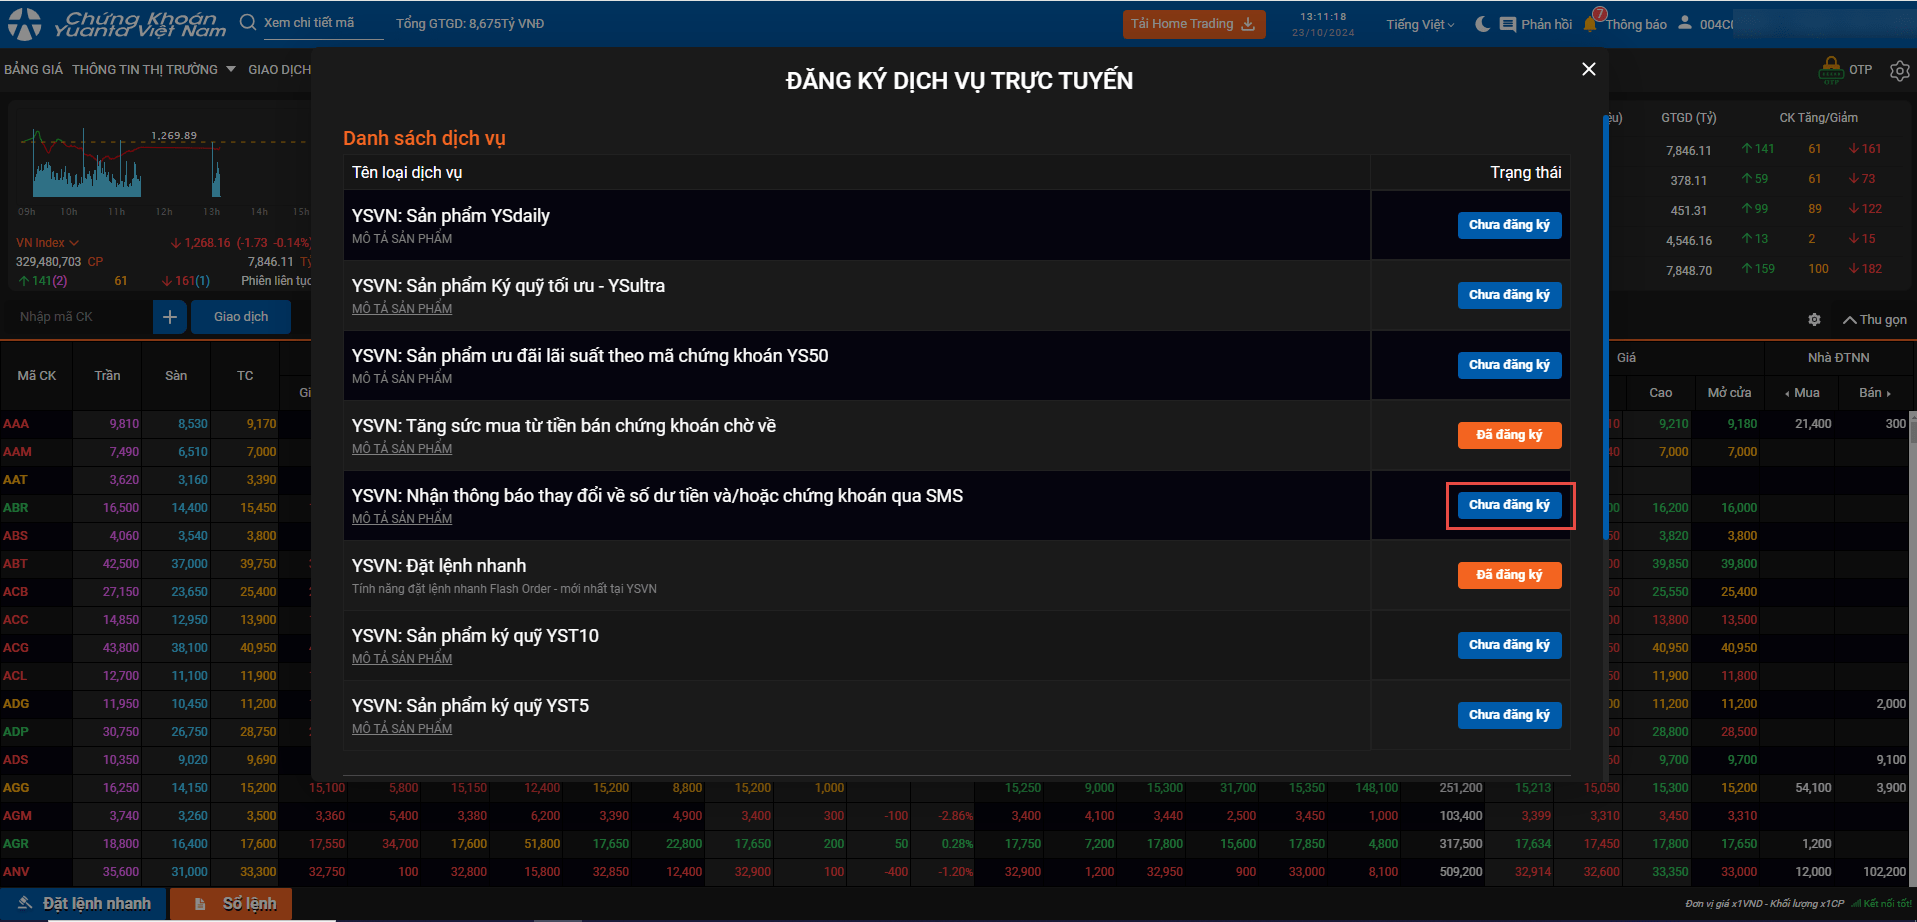Click Chưa đăng ký for SMS notification service
This screenshot has width=1917, height=922.
click(1508, 505)
